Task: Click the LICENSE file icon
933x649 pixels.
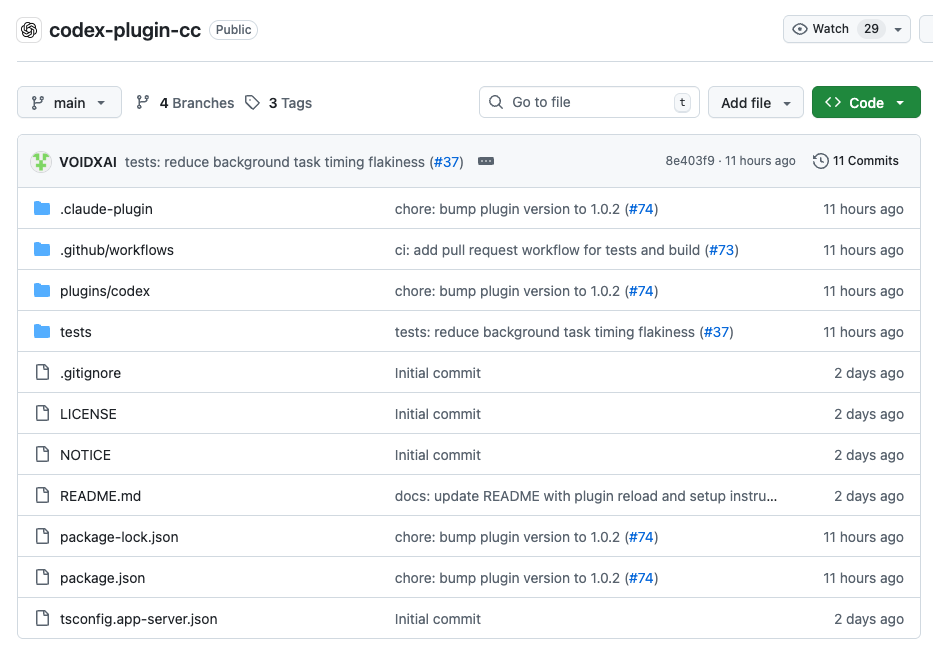Action: point(42,414)
